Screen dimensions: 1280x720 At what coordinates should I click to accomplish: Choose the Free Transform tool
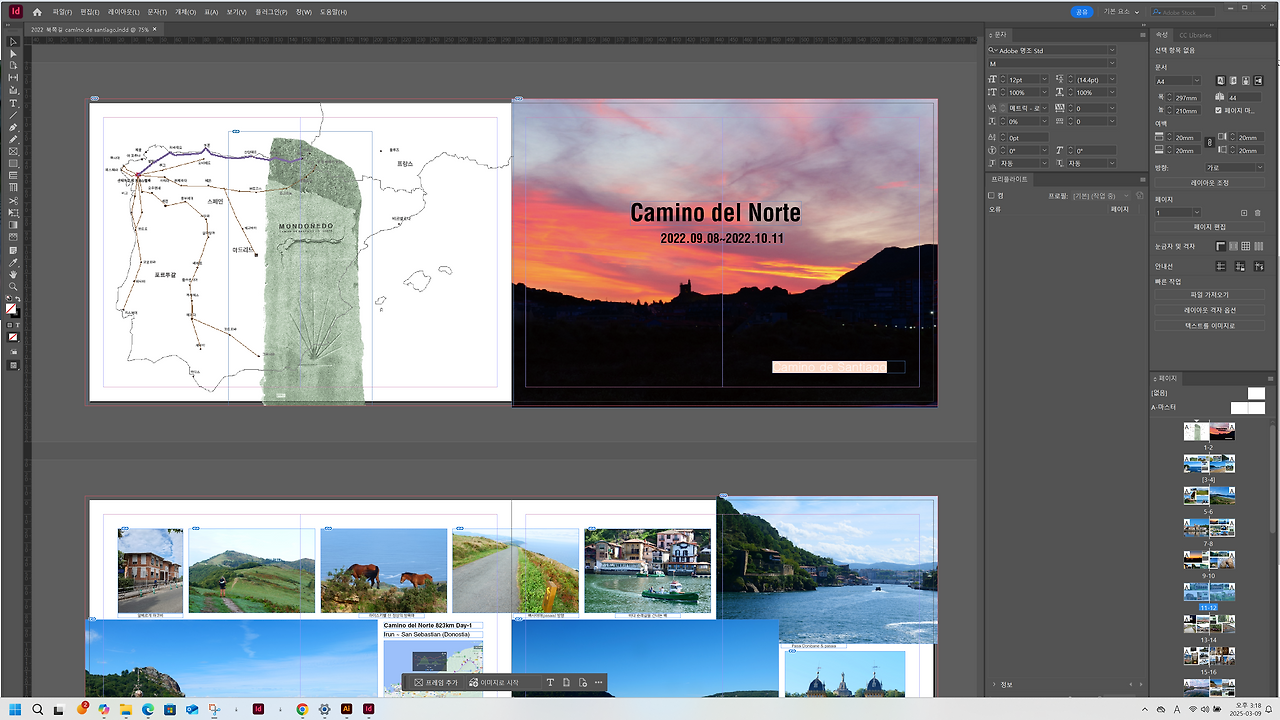pyautogui.click(x=13, y=213)
